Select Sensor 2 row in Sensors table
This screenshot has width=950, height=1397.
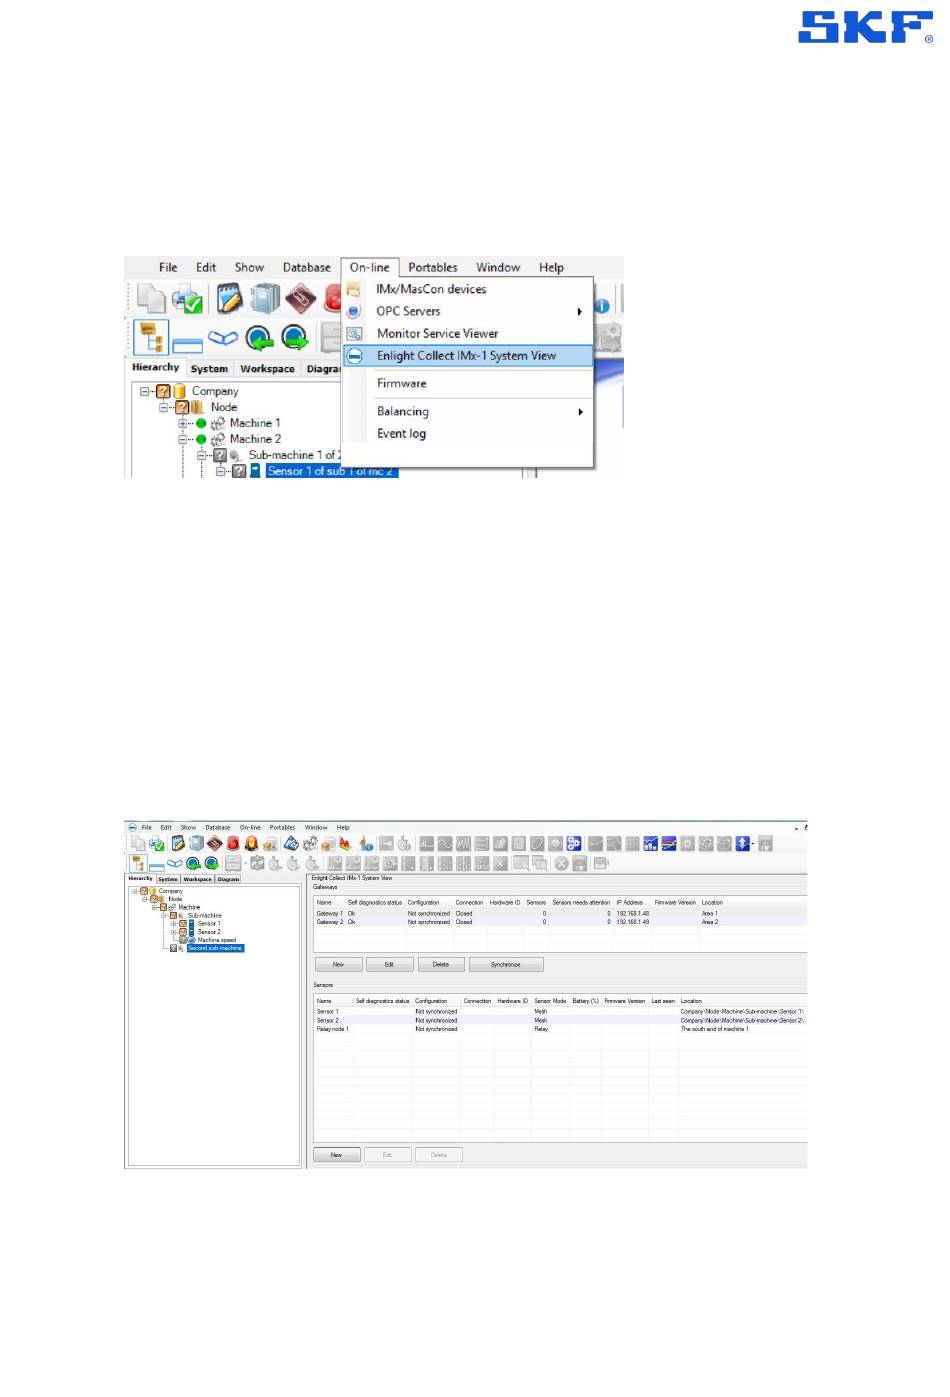[560, 1021]
